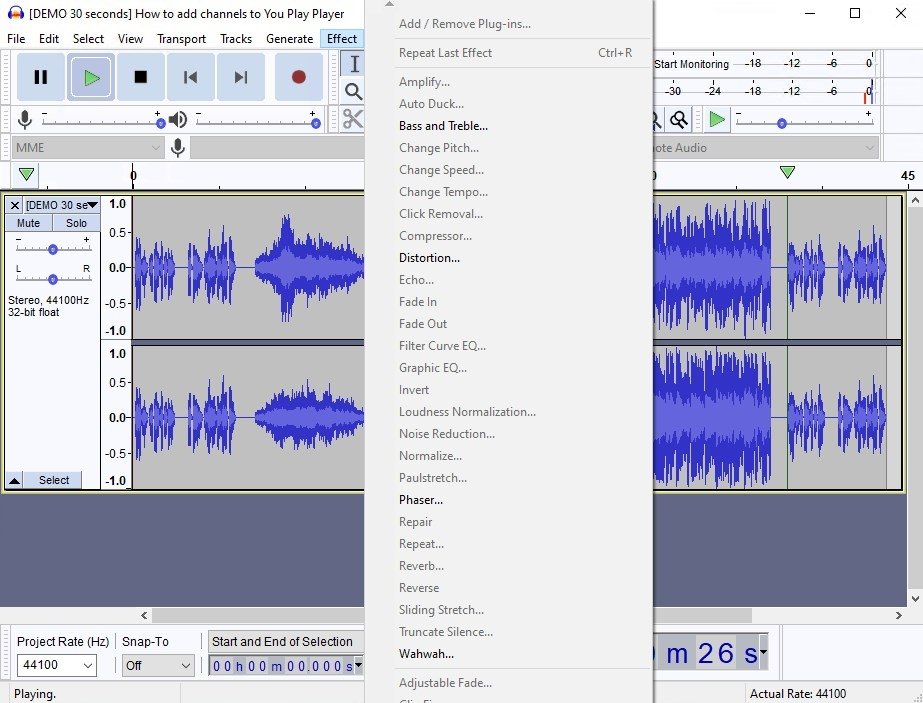This screenshot has height=703, width=923.
Task: Open the View menu
Action: point(130,39)
